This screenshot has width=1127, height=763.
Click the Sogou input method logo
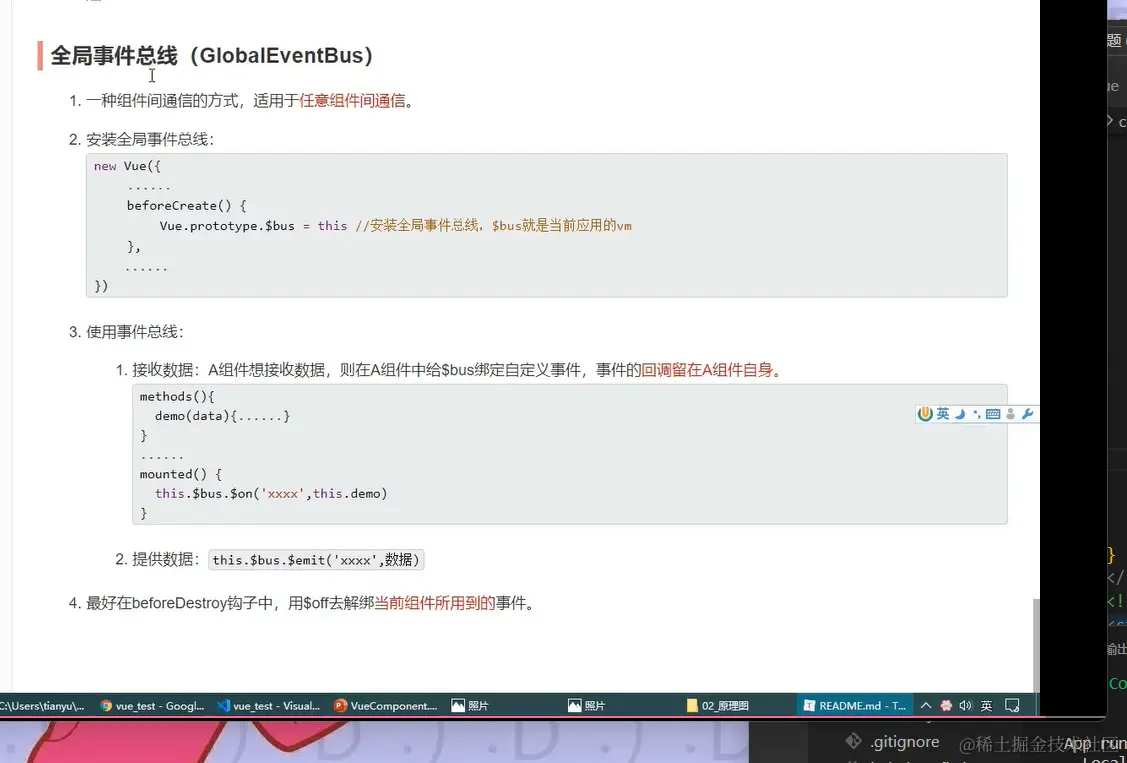click(x=927, y=413)
